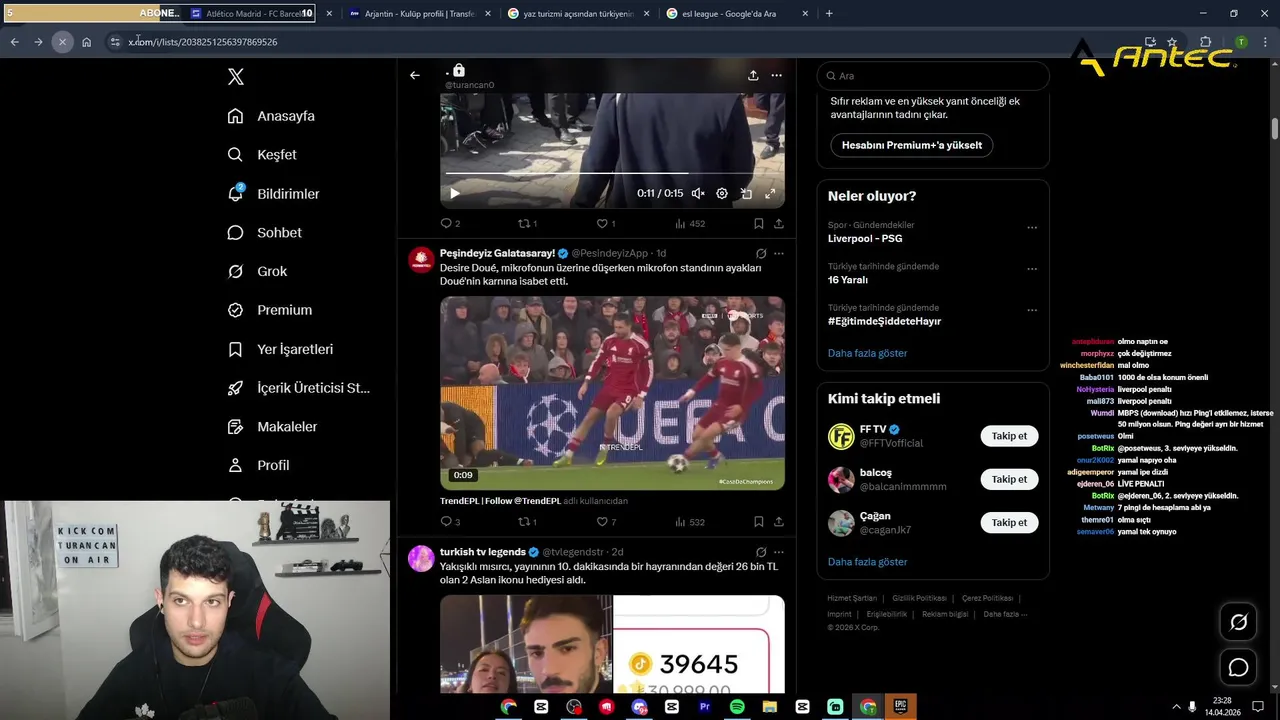Bookmark the top tweet with 452 views
Screen dimensions: 1280x720
click(x=759, y=224)
